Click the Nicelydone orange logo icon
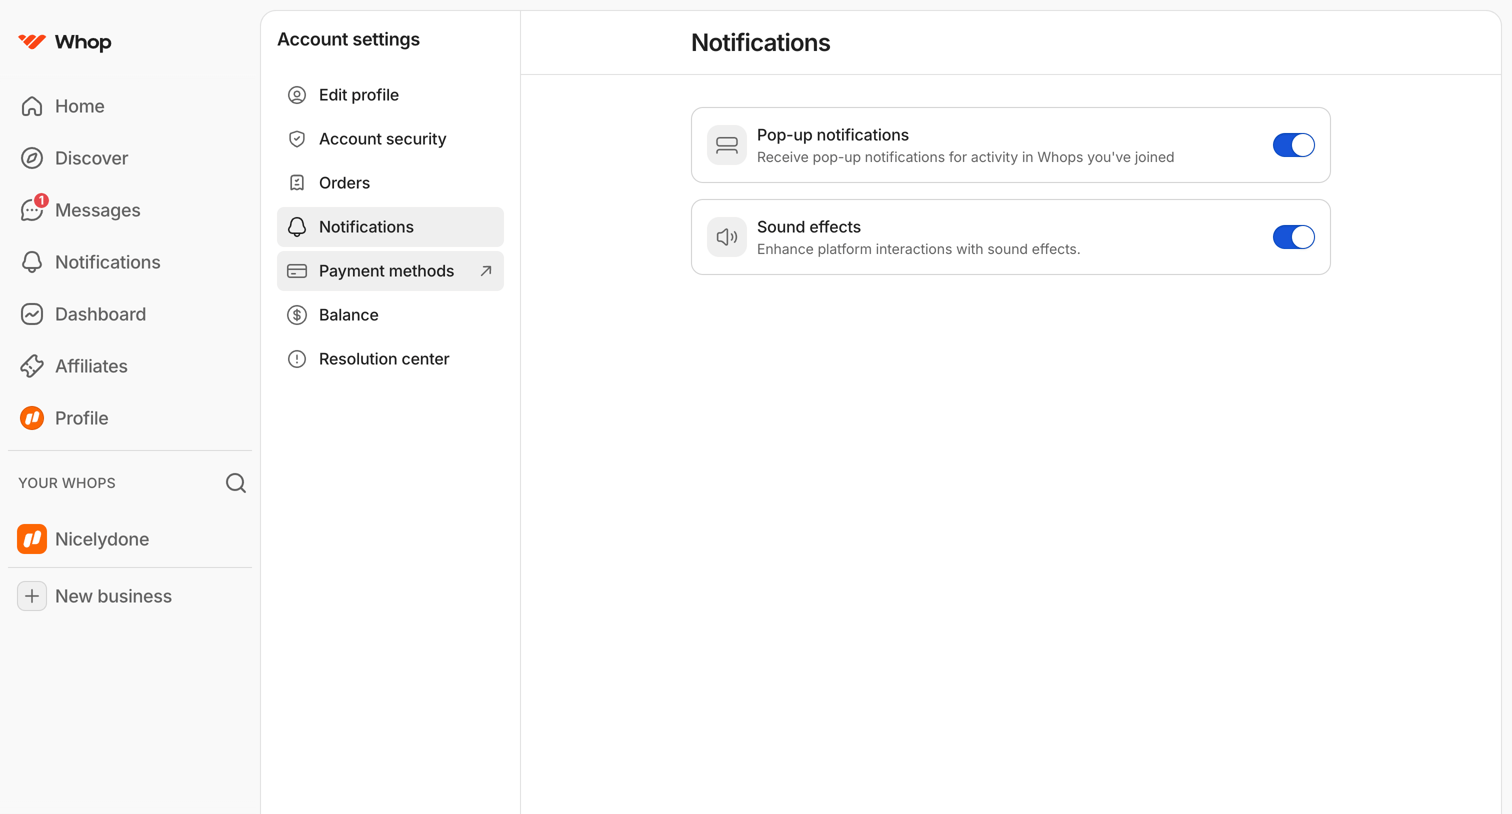Screen dimensions: 1512x814 click(x=32, y=539)
